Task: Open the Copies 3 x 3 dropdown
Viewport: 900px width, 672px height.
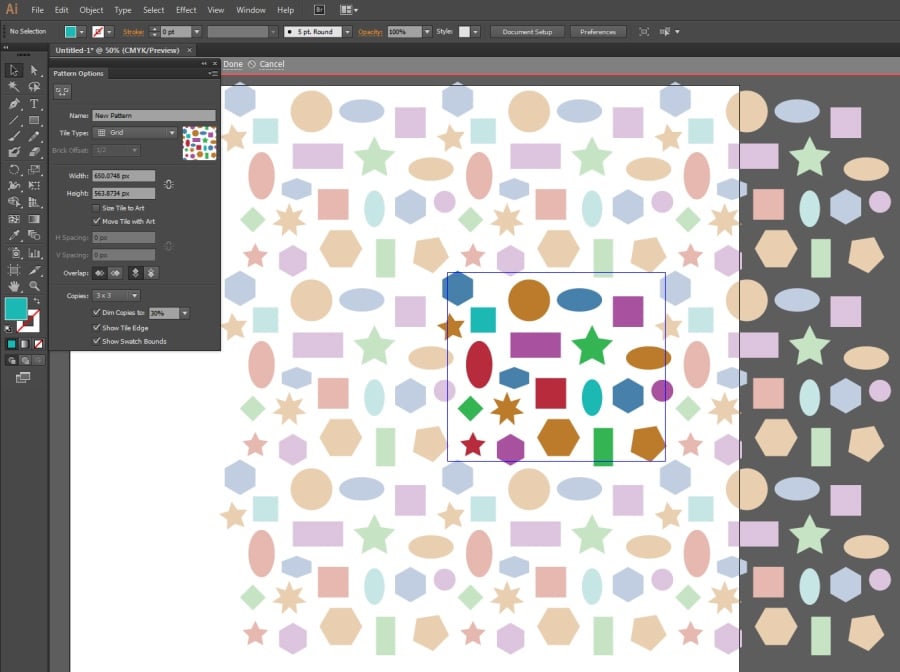Action: (116, 296)
